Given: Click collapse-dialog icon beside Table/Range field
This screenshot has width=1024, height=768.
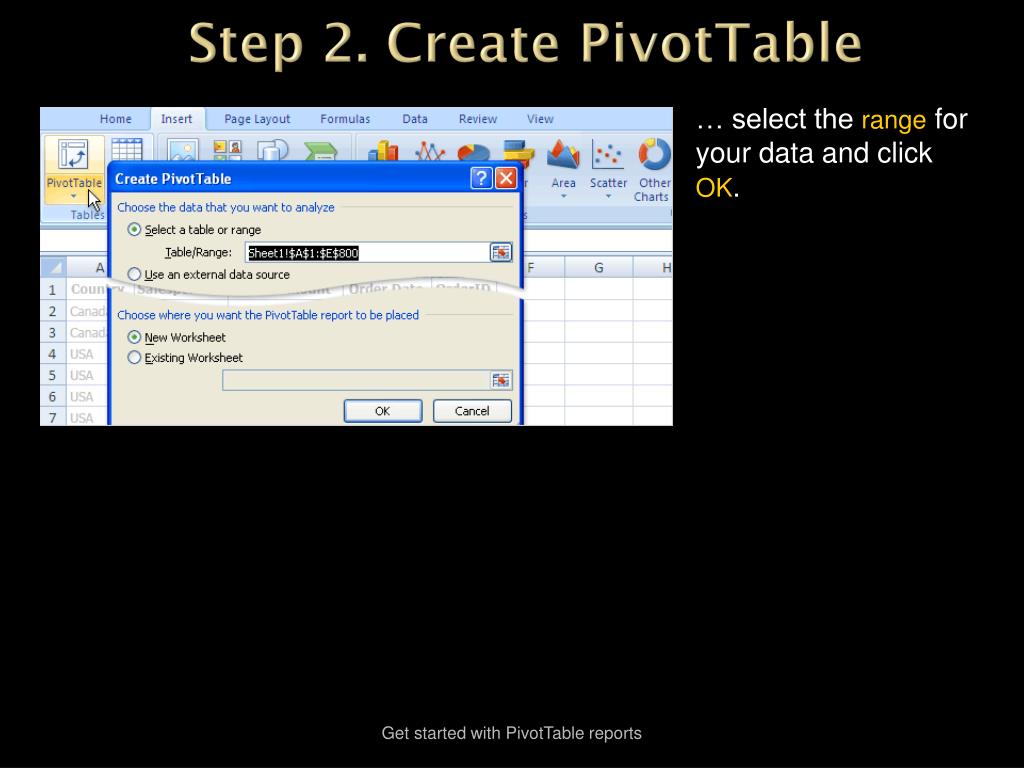Looking at the screenshot, I should pyautogui.click(x=501, y=253).
